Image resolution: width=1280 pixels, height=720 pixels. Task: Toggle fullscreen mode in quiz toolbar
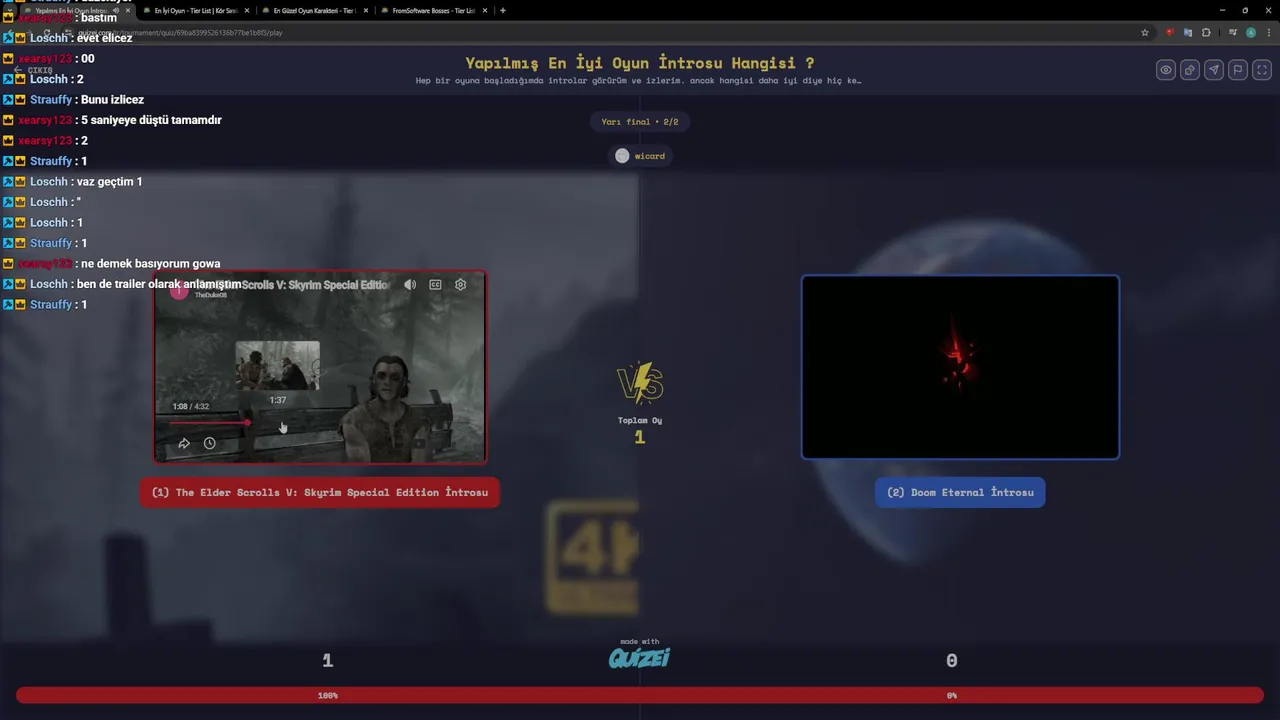tap(1262, 70)
